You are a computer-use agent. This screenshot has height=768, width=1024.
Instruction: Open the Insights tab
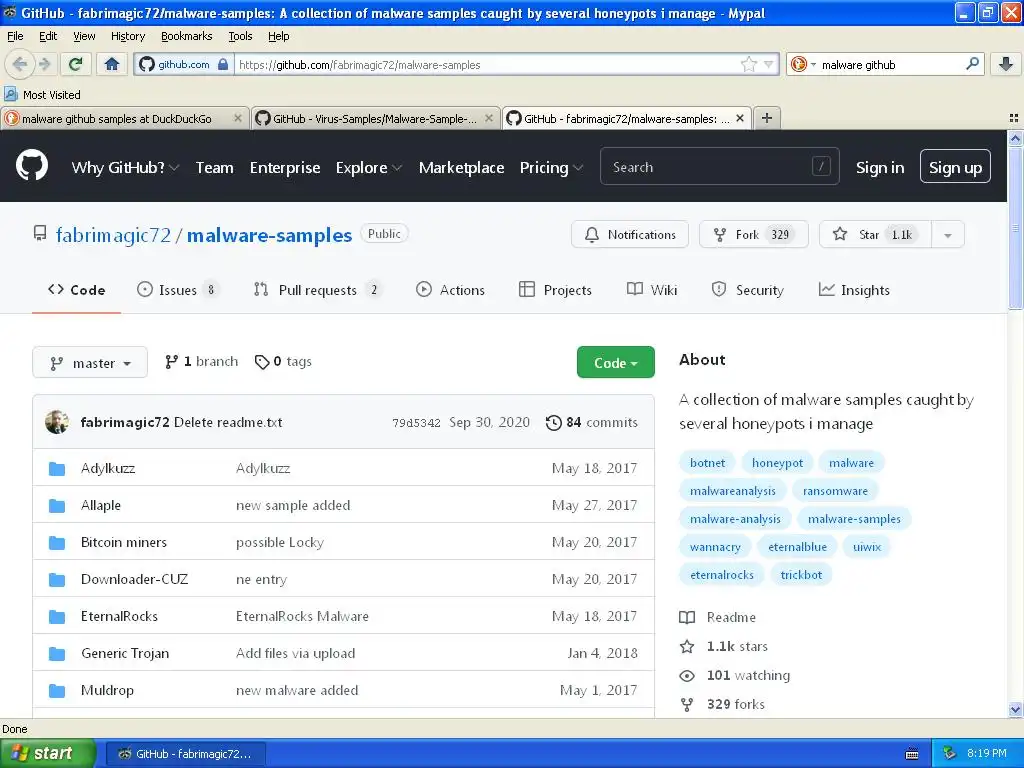pos(854,290)
